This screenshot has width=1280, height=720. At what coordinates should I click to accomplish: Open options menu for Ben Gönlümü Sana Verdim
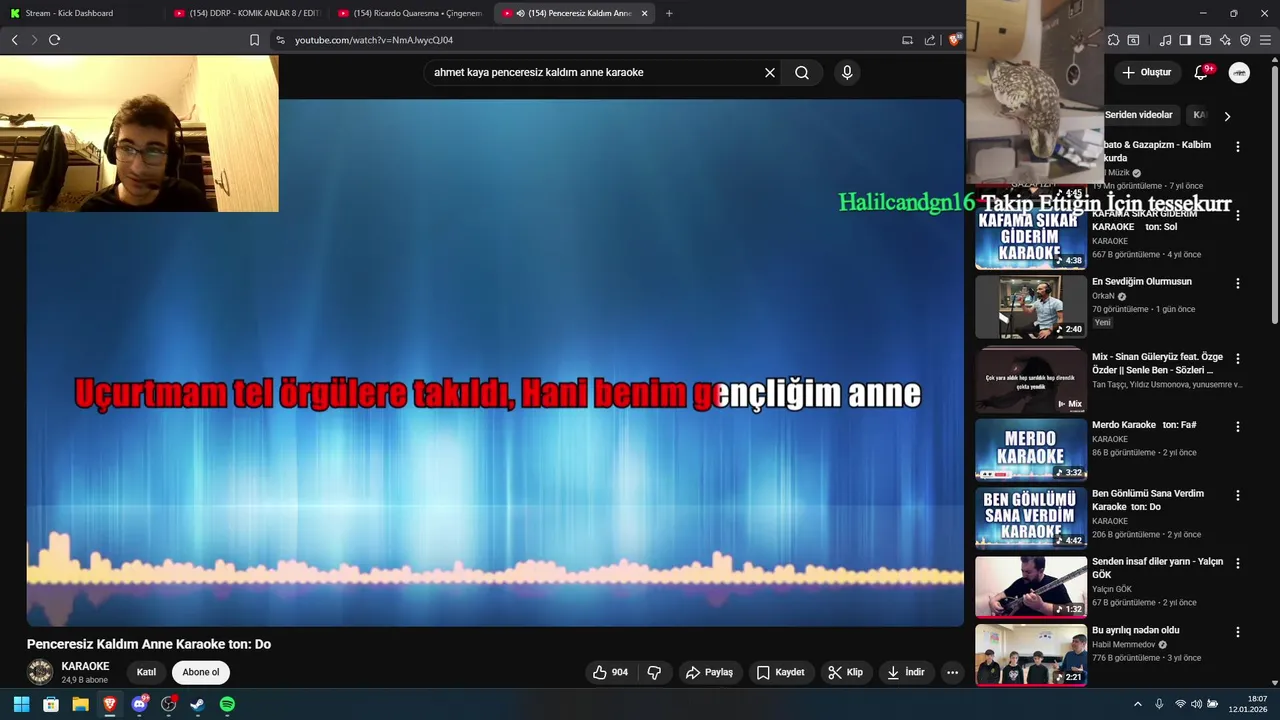coord(1238,495)
